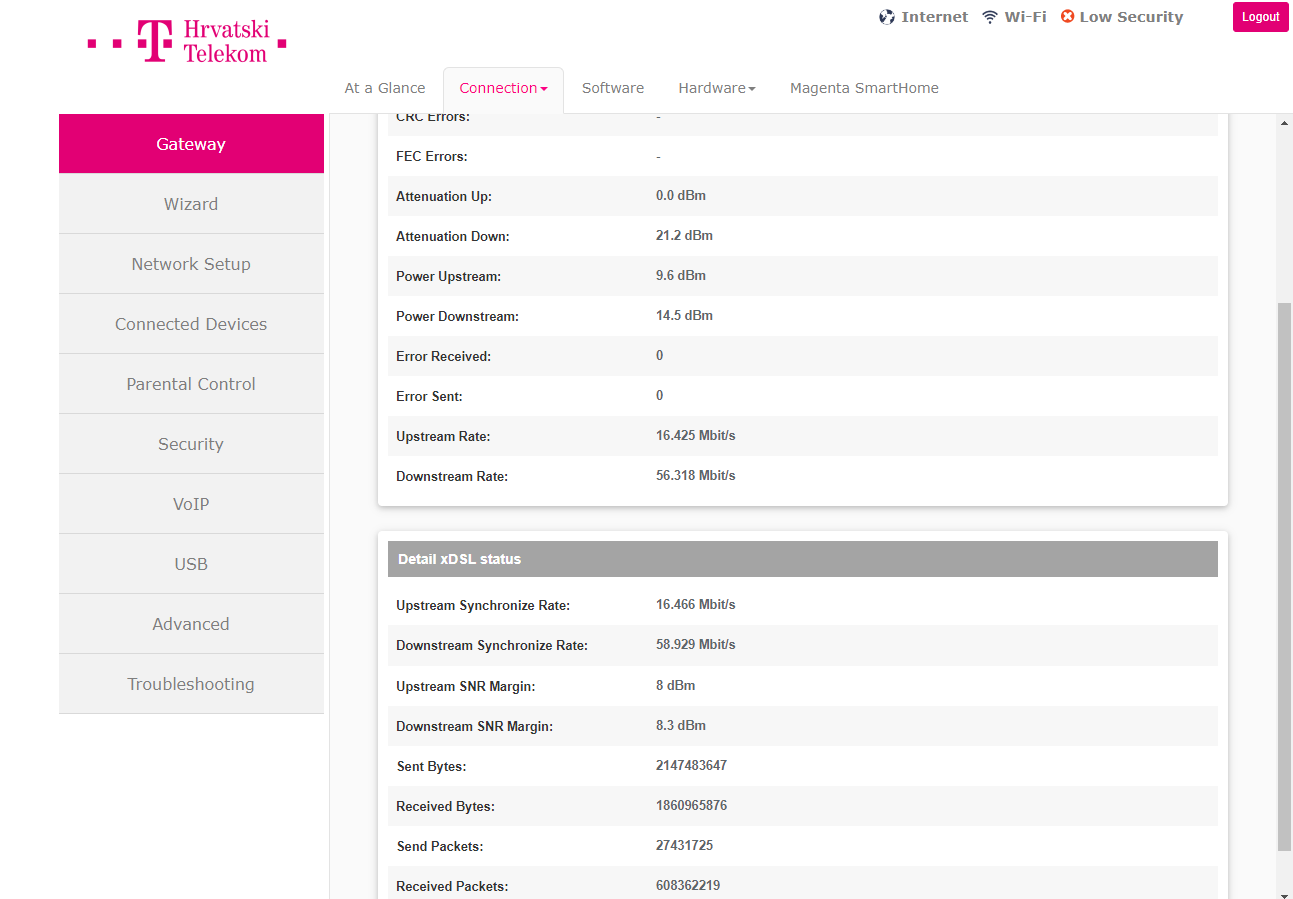Expand the Hardware dropdown menu
Screen dimensions: 1293x899
coord(716,88)
